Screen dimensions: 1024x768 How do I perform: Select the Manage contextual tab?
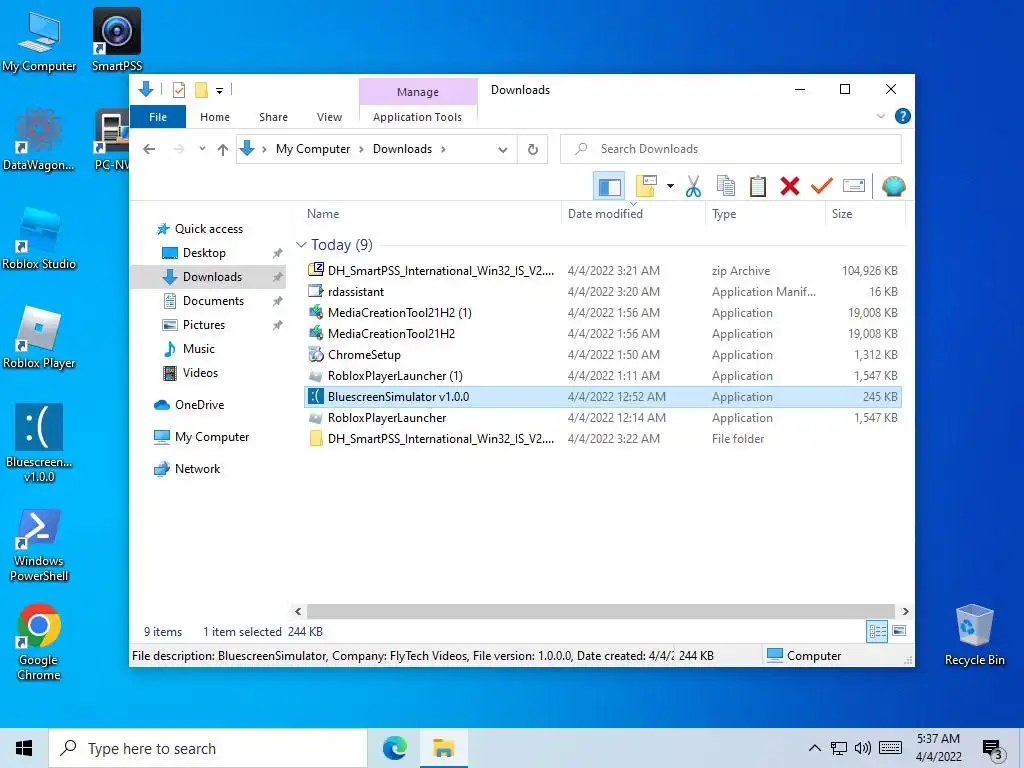[418, 92]
